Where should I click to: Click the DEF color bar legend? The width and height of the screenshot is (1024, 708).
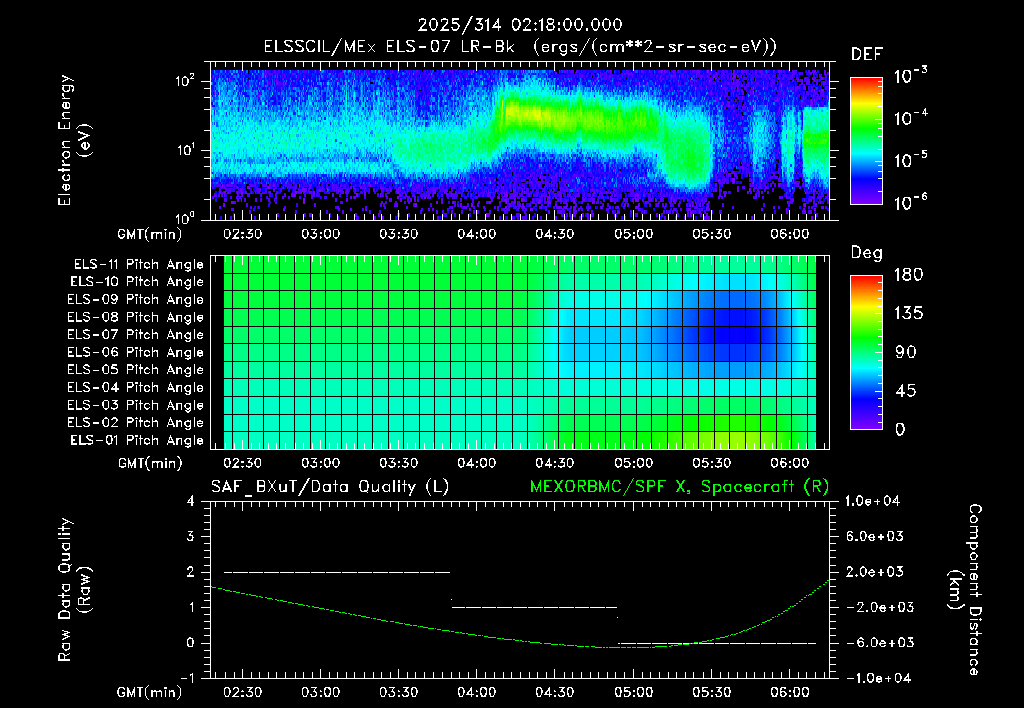(x=866, y=141)
